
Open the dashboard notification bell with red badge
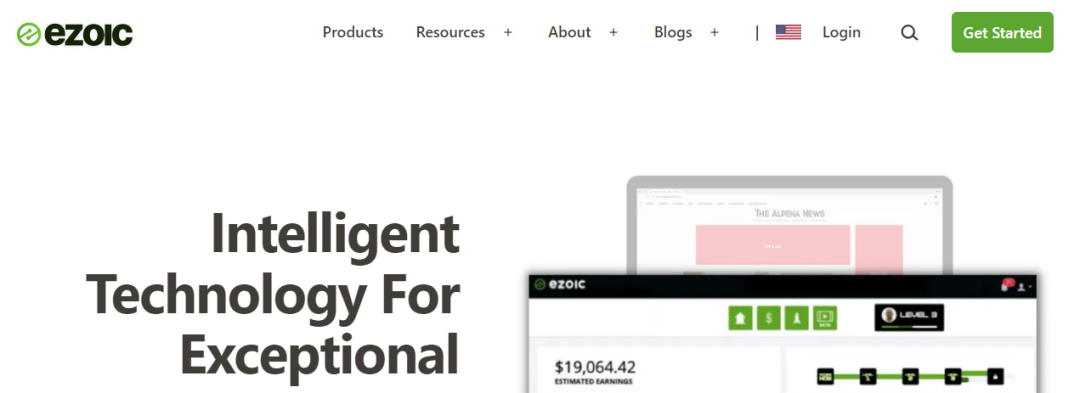coord(1006,285)
